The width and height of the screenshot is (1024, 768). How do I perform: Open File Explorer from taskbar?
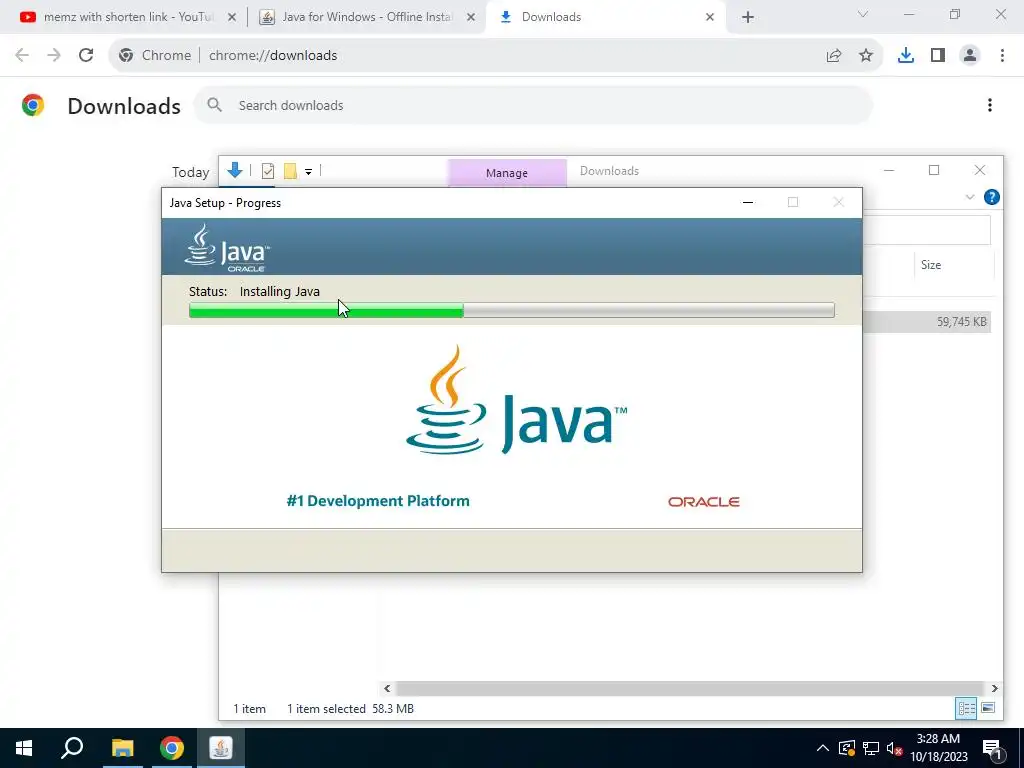click(x=122, y=748)
